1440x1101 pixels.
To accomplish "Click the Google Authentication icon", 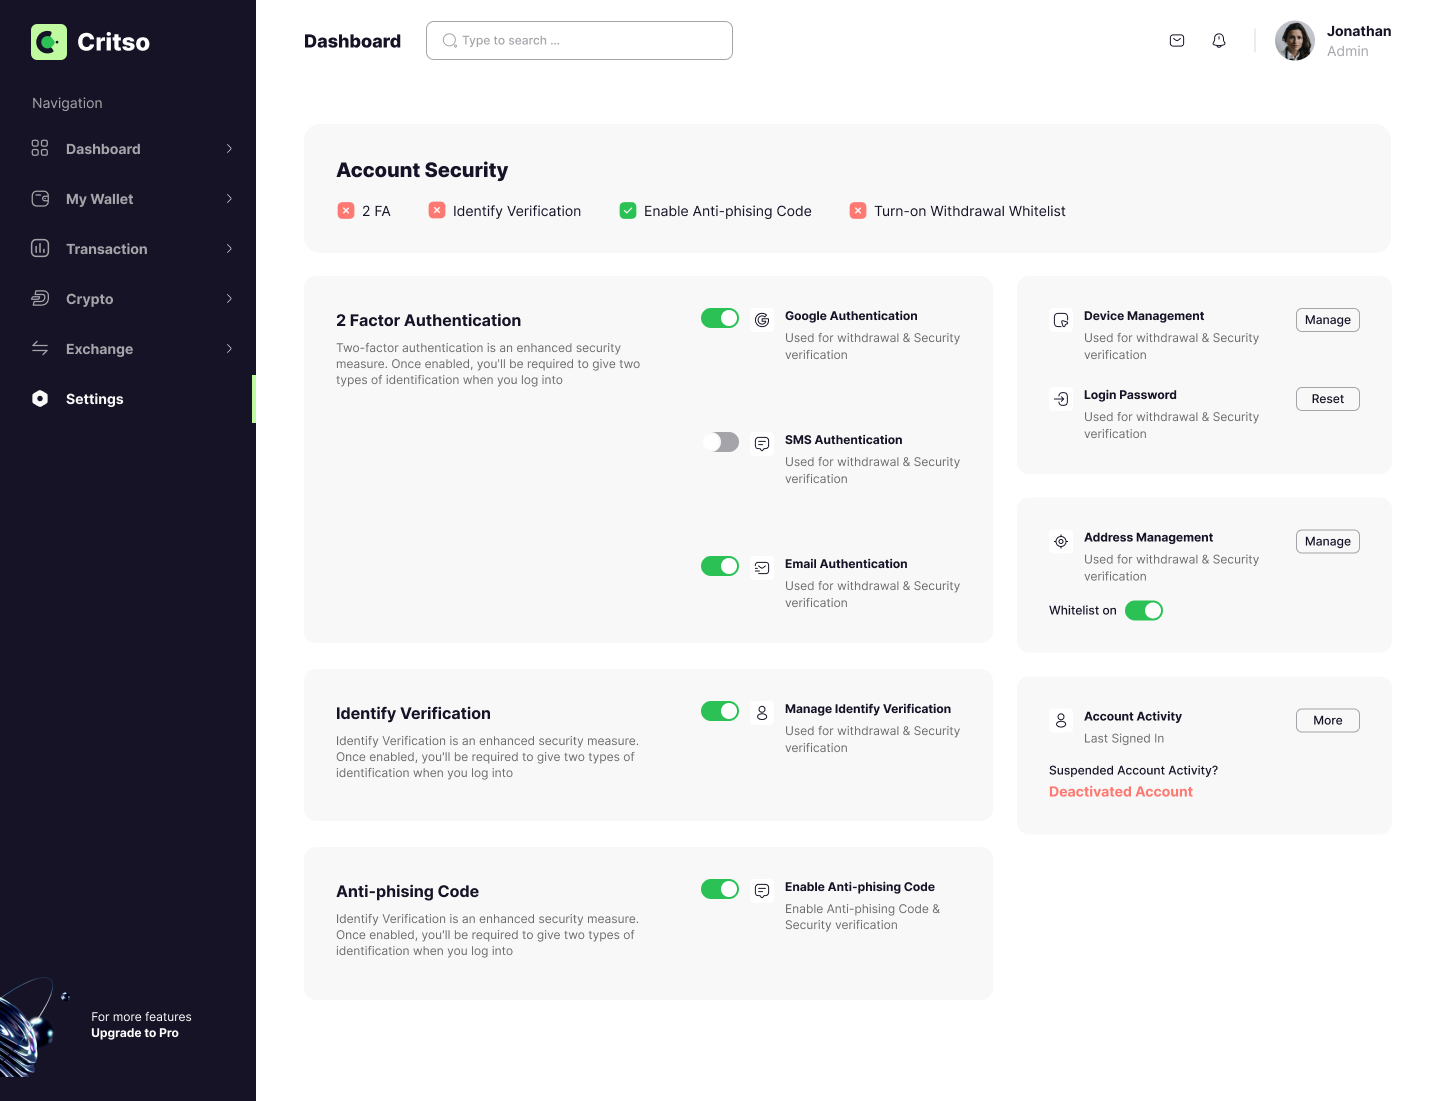I will click(x=762, y=320).
